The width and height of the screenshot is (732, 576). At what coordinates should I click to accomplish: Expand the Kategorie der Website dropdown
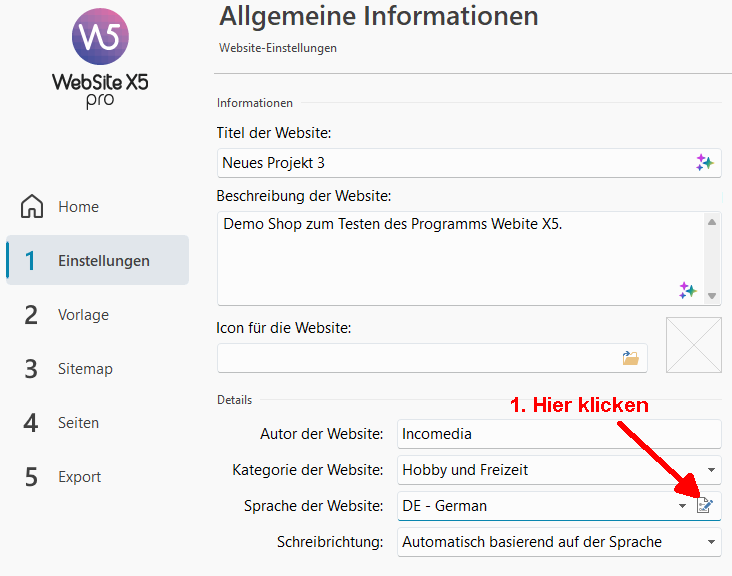pyautogui.click(x=711, y=469)
